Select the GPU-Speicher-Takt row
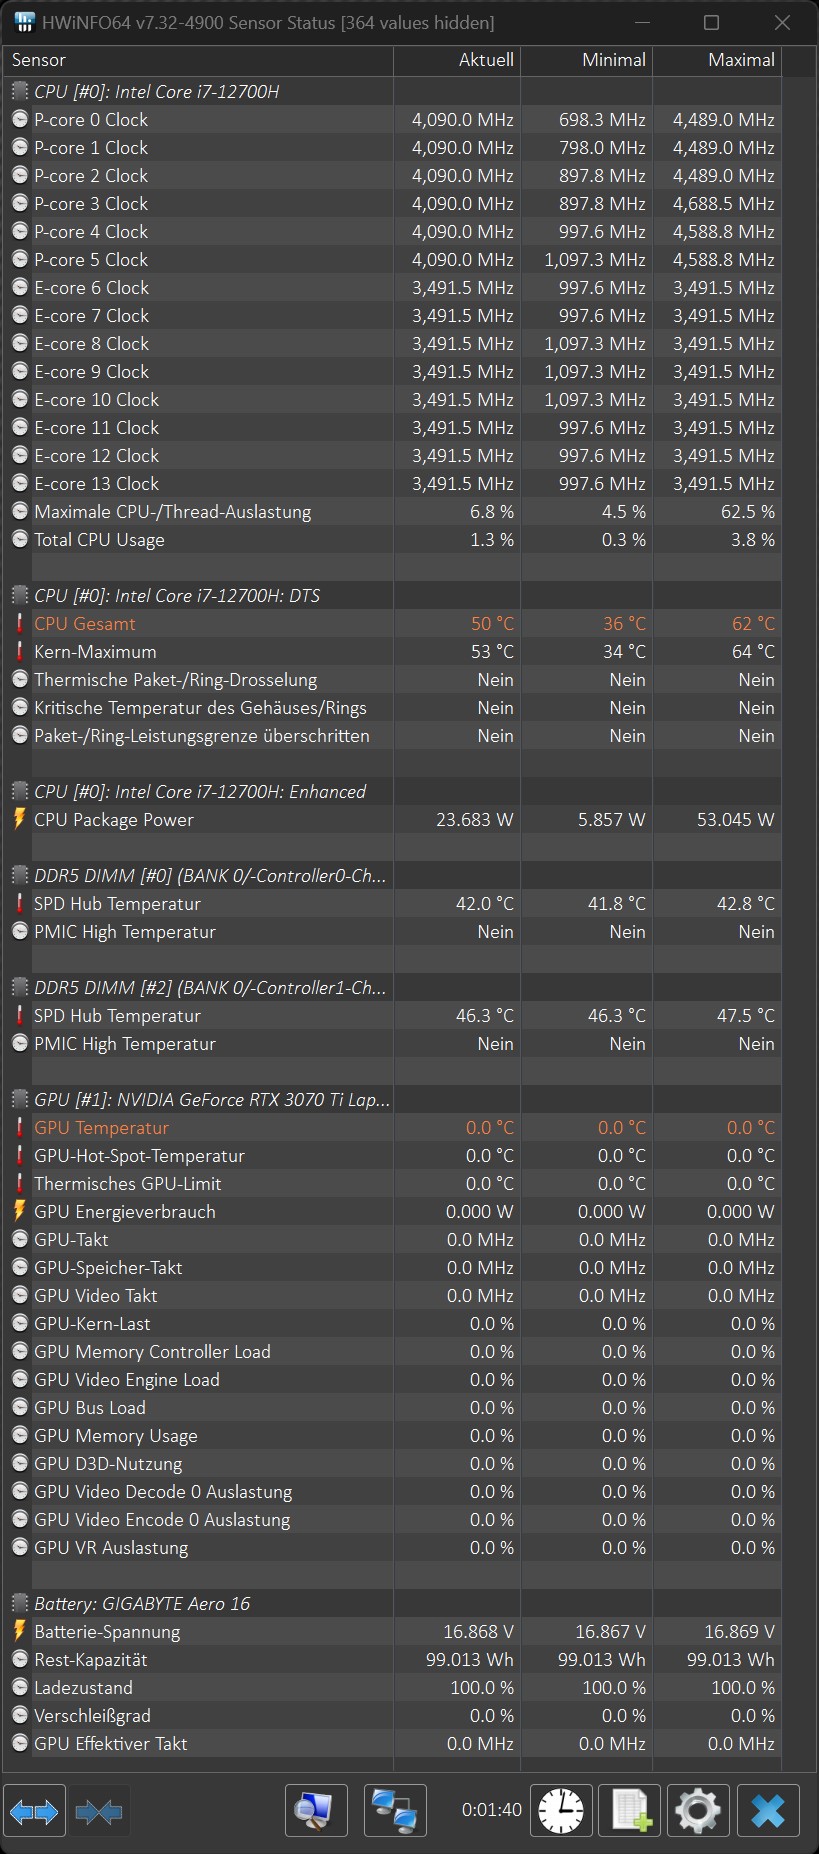 tap(392, 1267)
